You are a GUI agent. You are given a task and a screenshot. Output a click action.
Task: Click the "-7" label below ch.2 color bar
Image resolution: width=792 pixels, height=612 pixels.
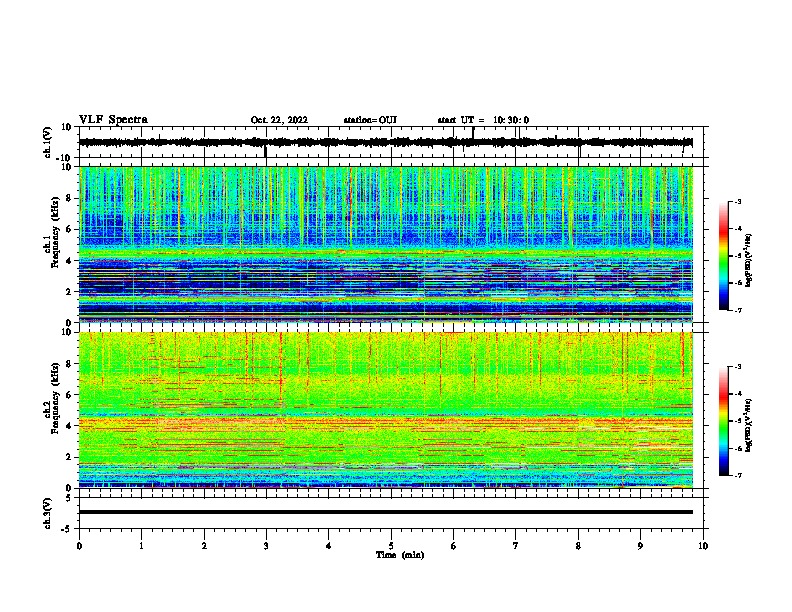point(738,475)
